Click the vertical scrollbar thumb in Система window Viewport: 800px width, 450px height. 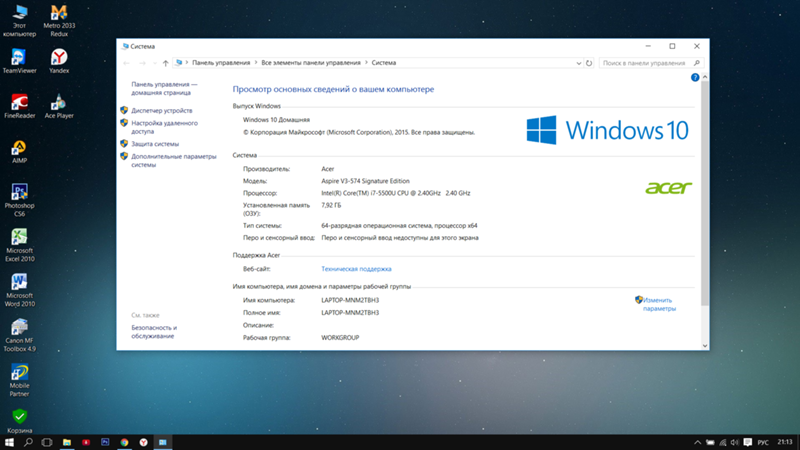[x=705, y=193]
